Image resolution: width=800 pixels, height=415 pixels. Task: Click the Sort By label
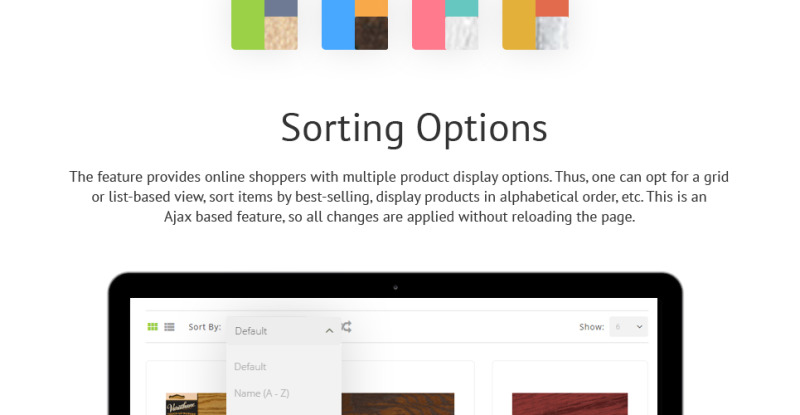coord(205,327)
